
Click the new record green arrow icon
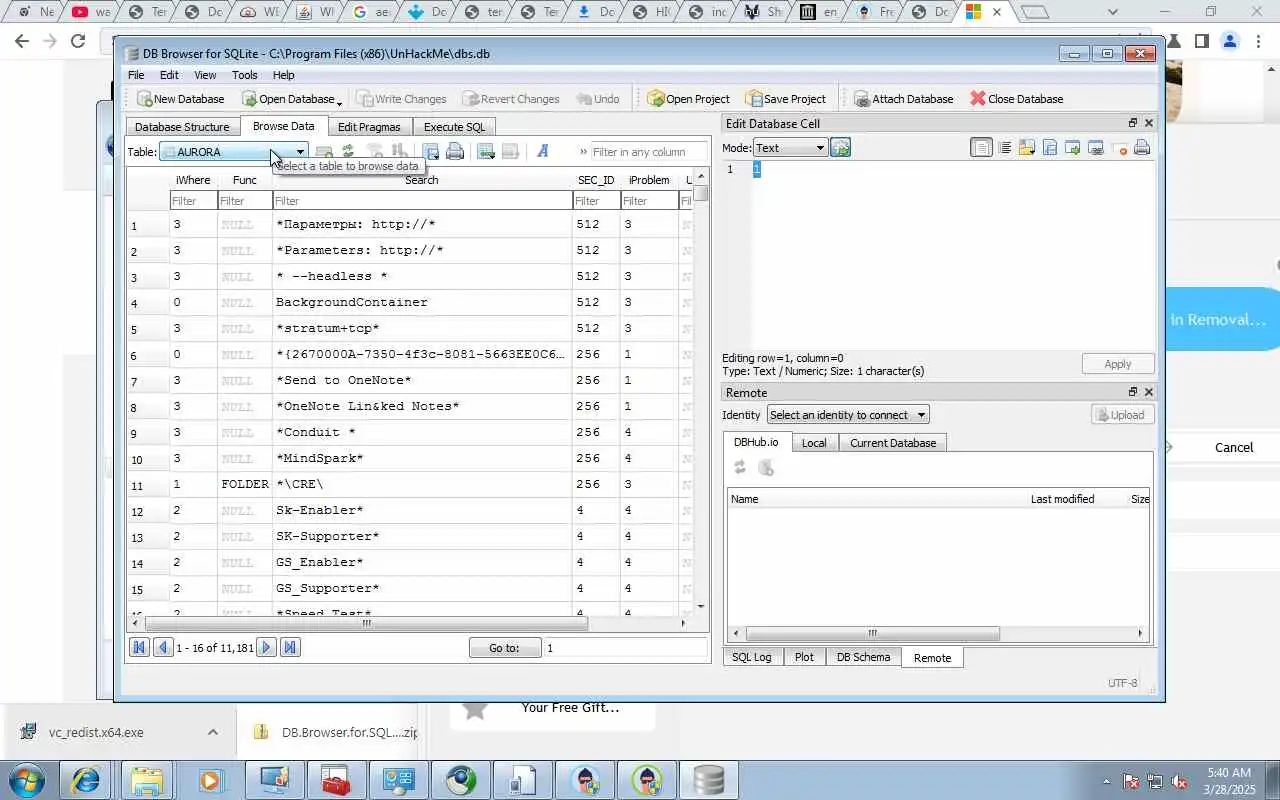(486, 151)
